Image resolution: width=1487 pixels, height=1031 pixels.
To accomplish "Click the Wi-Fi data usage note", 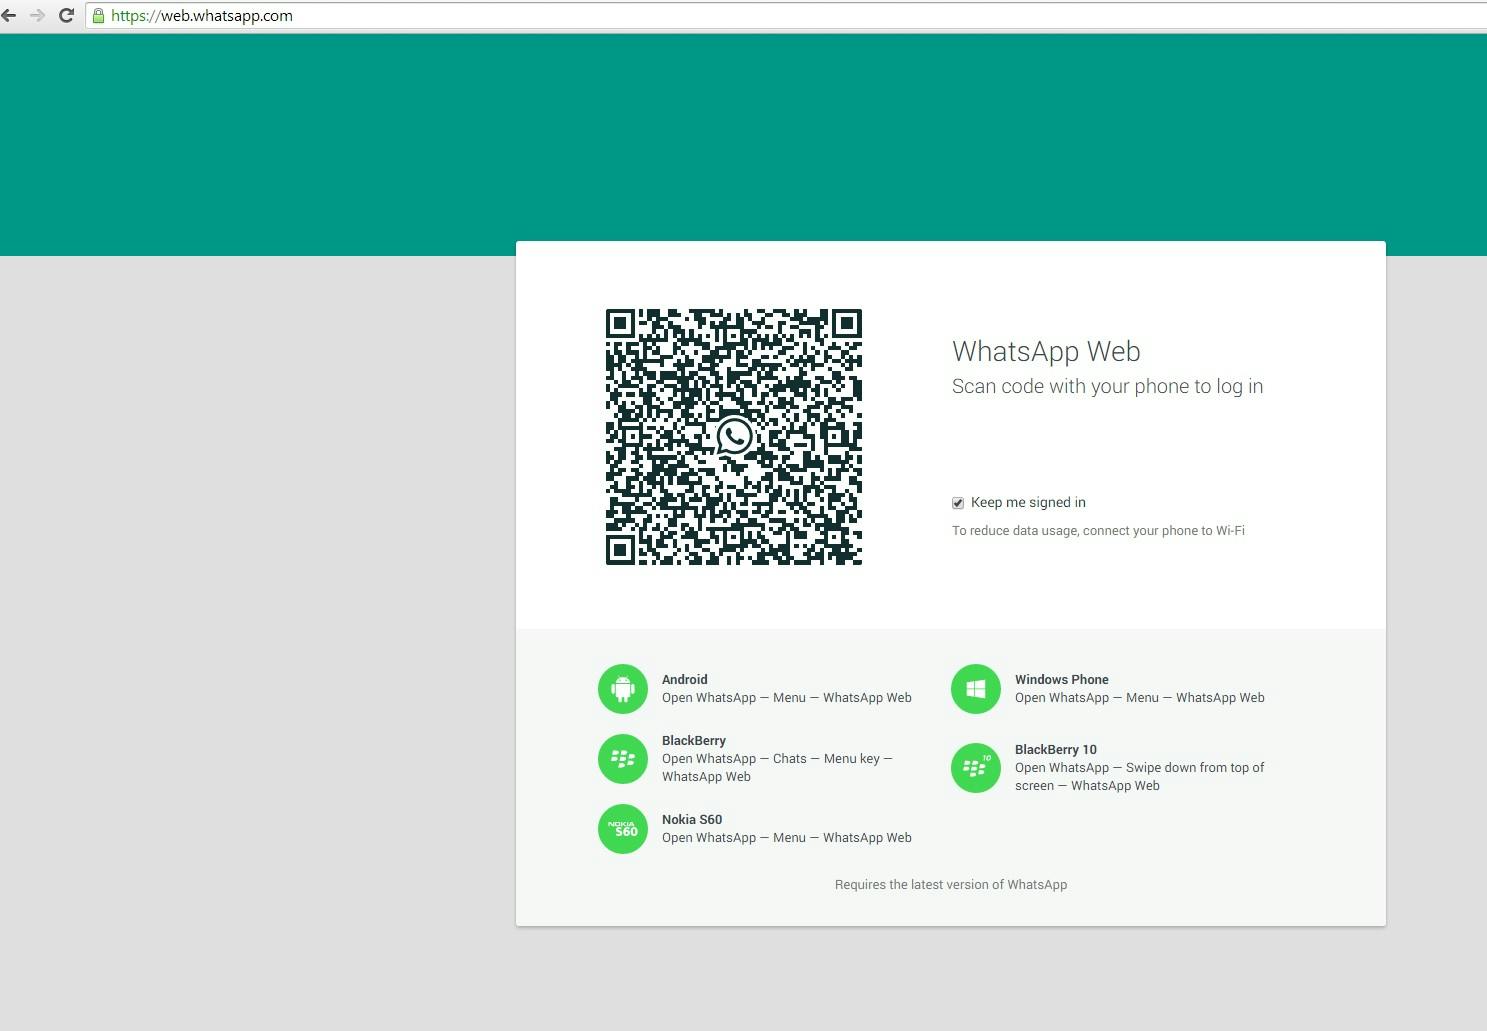I will [1098, 531].
